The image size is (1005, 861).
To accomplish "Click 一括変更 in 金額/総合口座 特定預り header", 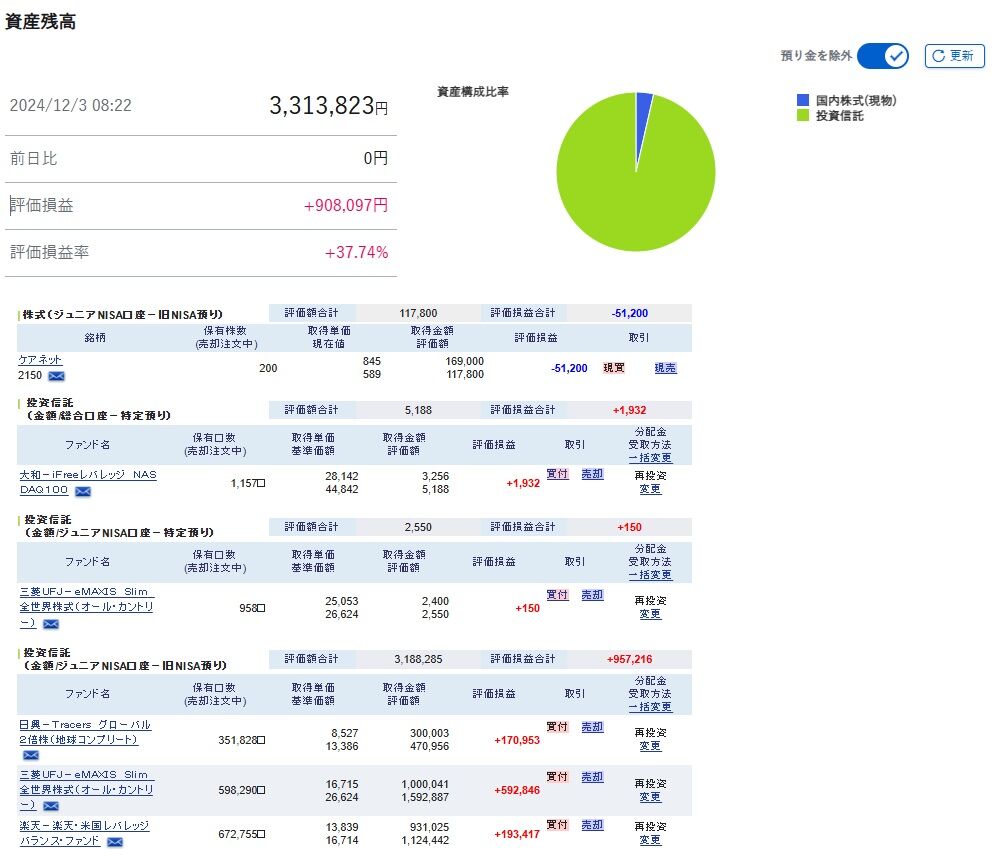I will pyautogui.click(x=650, y=458).
